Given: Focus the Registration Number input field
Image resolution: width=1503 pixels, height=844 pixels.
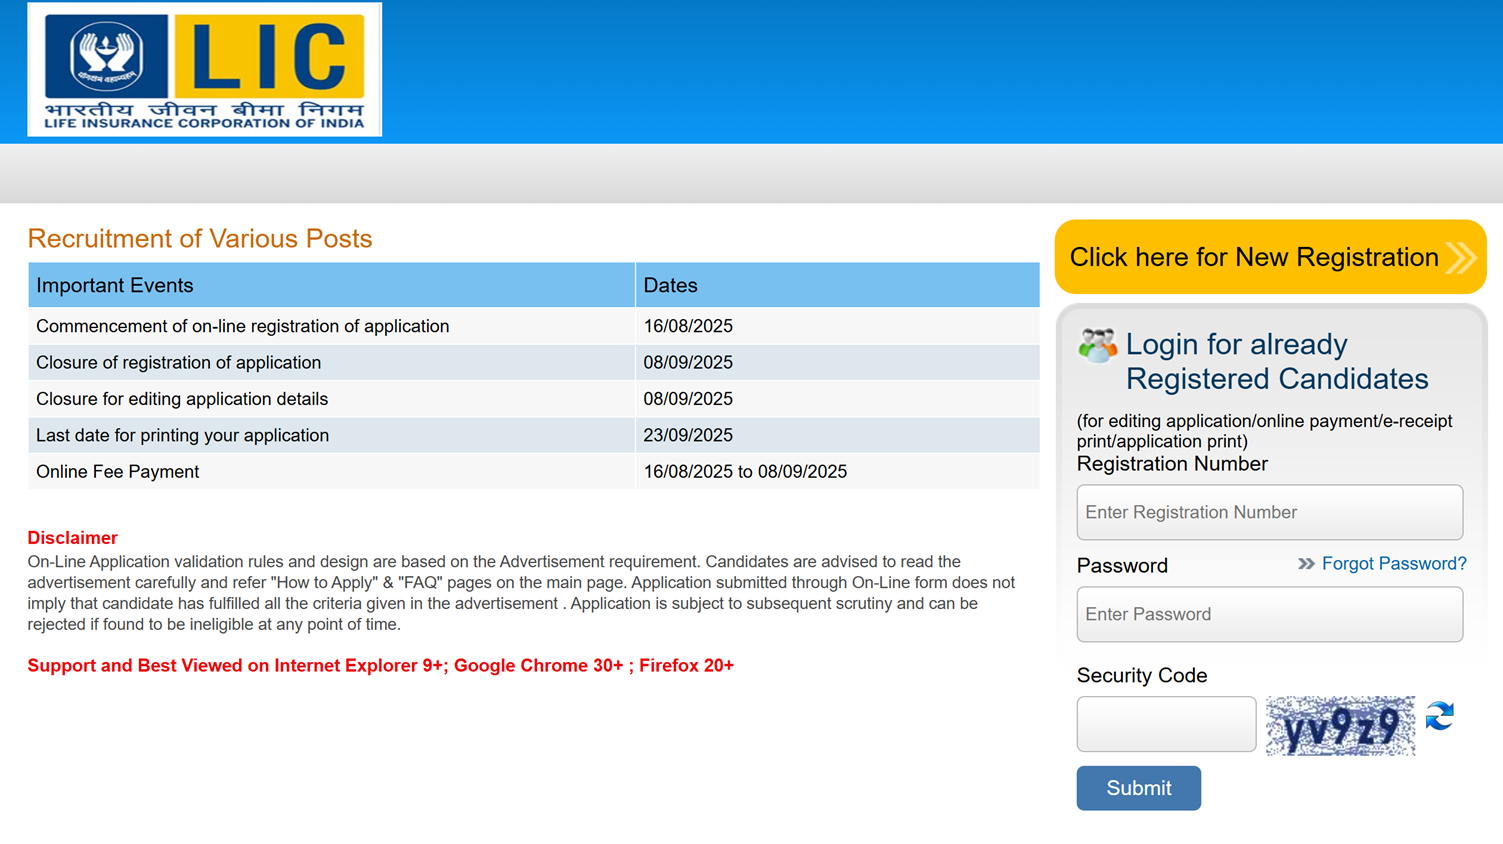Looking at the screenshot, I should point(1270,512).
